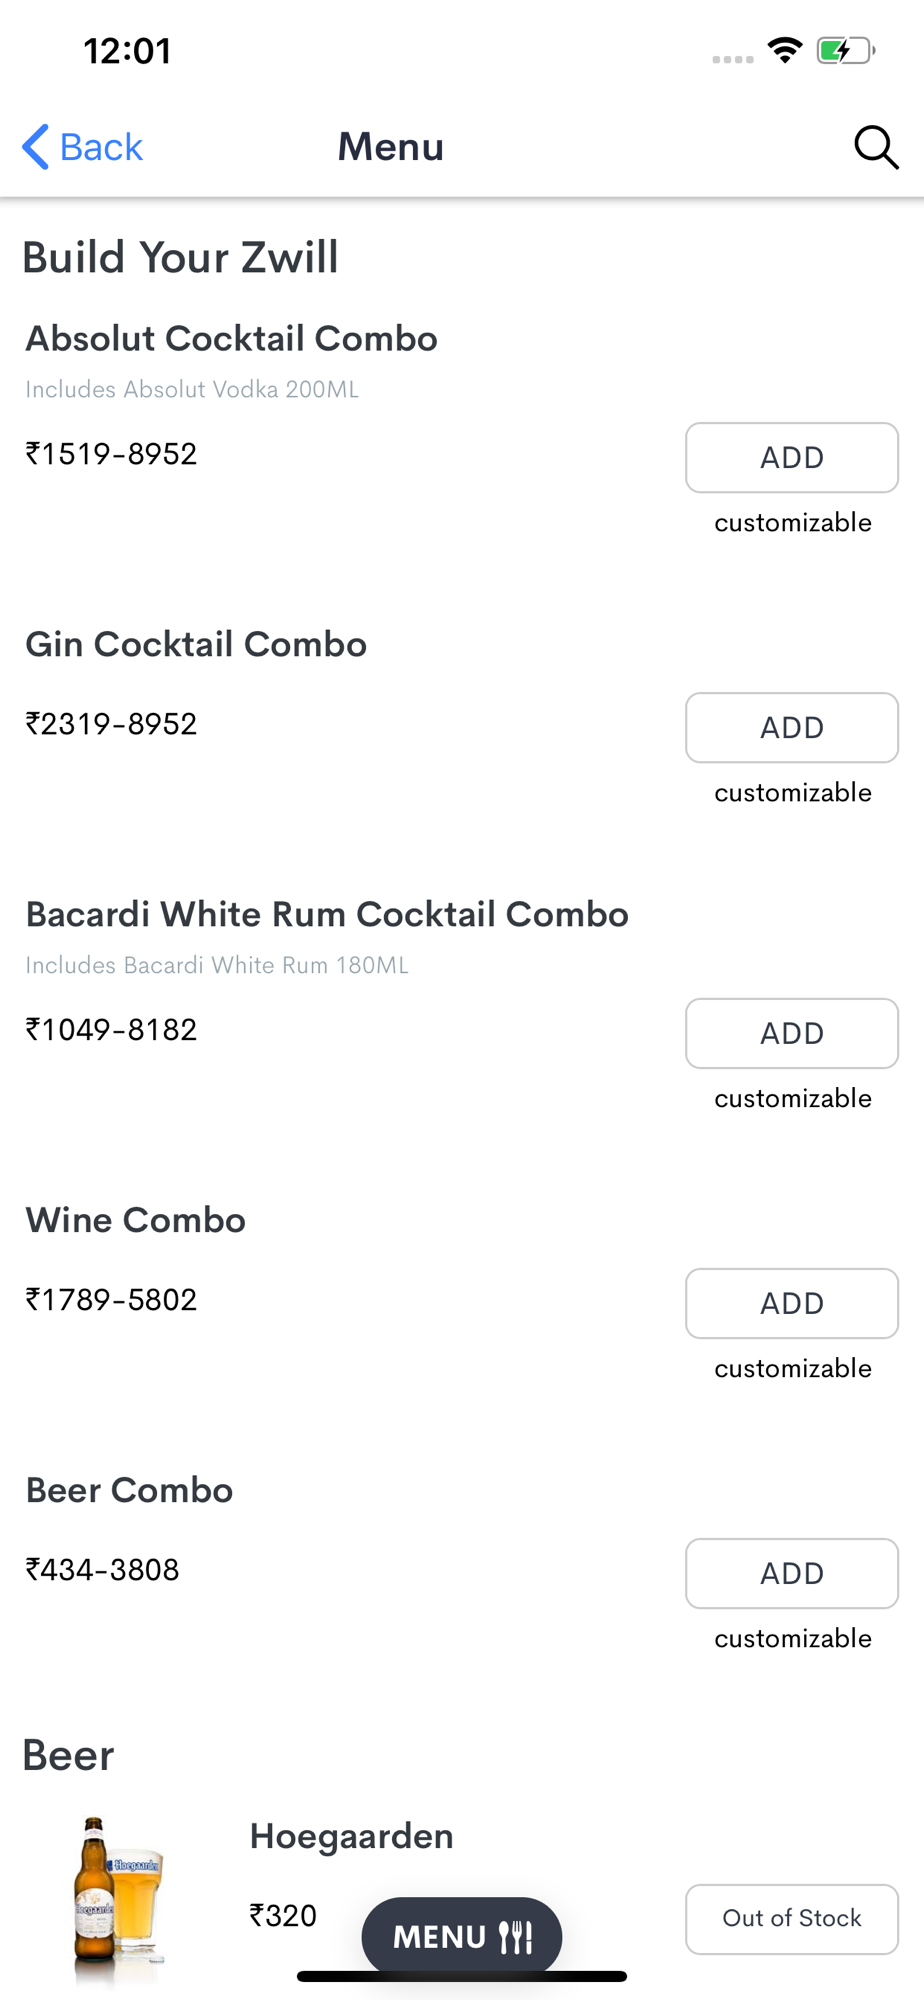This screenshot has height=2000, width=924.
Task: Add Absolut Cocktail Combo to order
Action: pyautogui.click(x=791, y=458)
